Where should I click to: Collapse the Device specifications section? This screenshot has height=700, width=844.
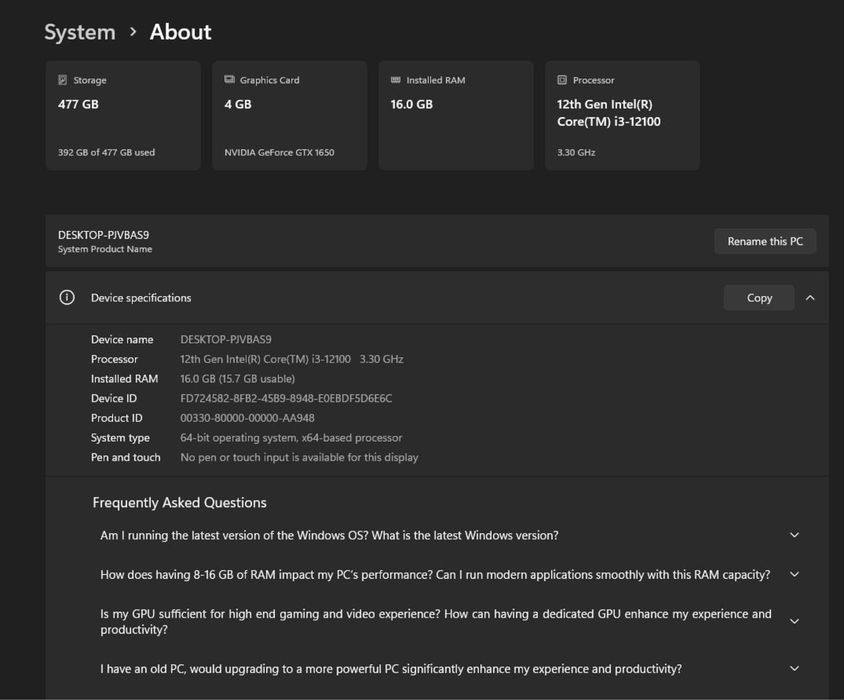pos(810,297)
